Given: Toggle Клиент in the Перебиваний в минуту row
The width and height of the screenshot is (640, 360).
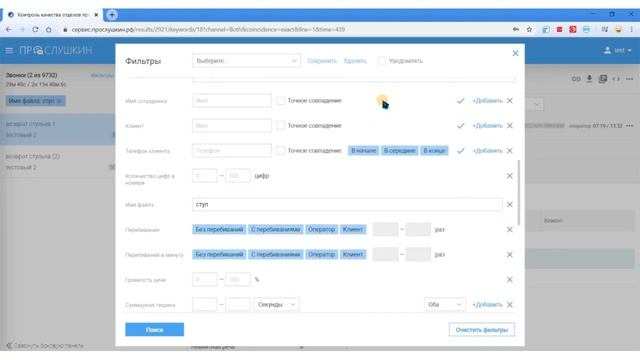Looking at the screenshot, I should pos(353,254).
